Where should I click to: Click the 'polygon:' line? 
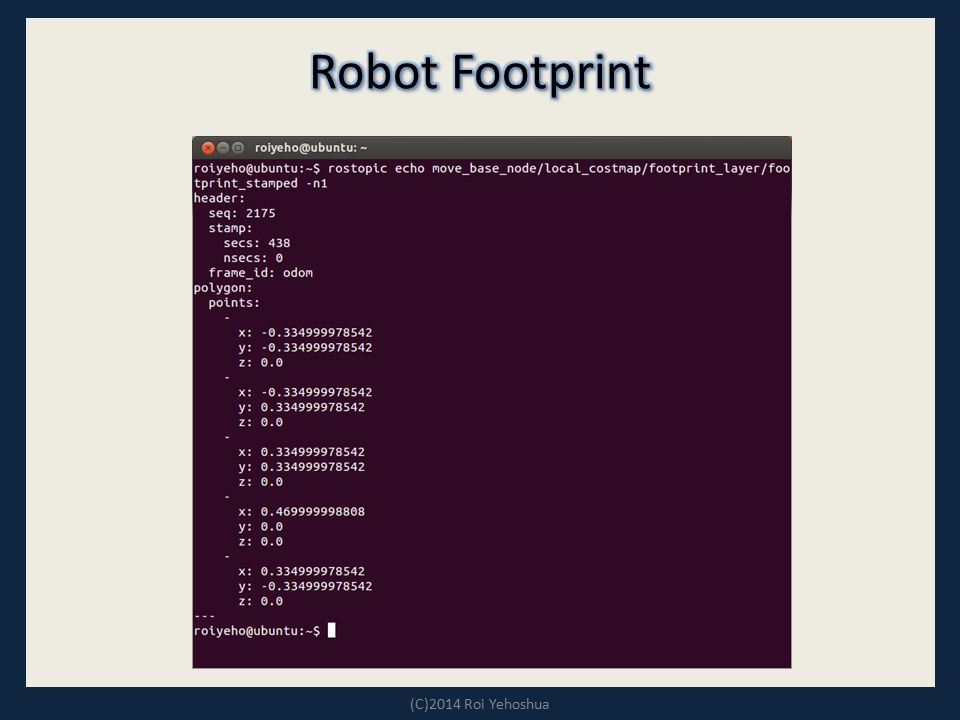[223, 288]
